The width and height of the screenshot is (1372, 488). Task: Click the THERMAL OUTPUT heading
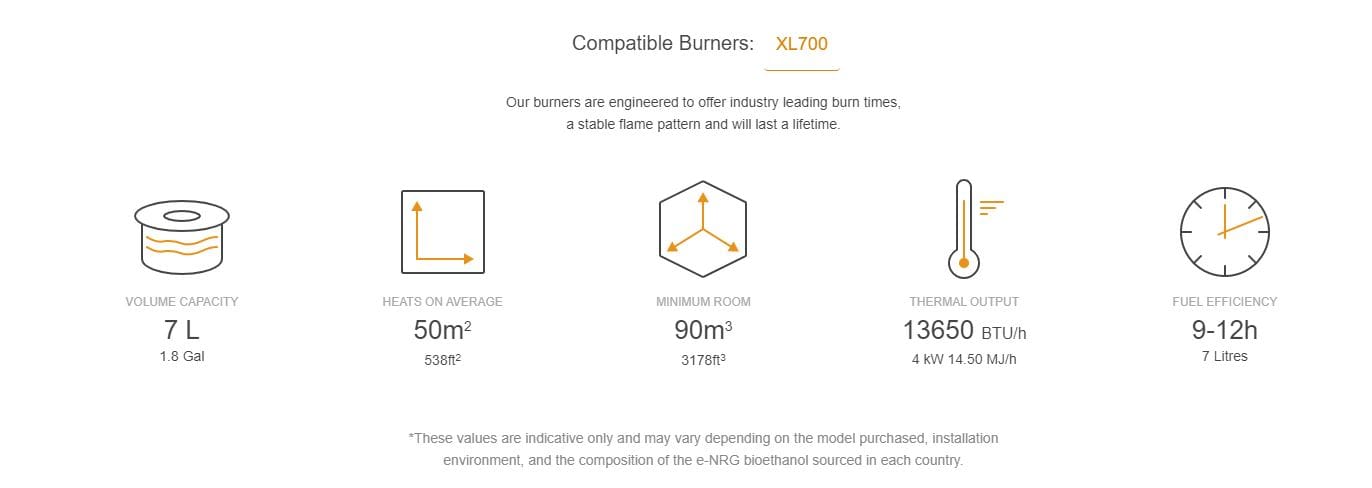tap(964, 301)
